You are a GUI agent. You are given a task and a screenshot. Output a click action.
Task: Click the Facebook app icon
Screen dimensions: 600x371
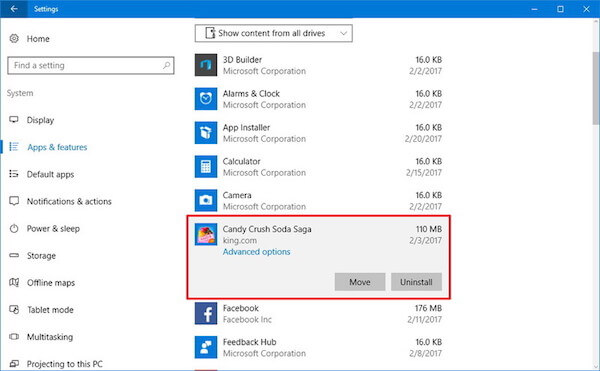(x=206, y=314)
